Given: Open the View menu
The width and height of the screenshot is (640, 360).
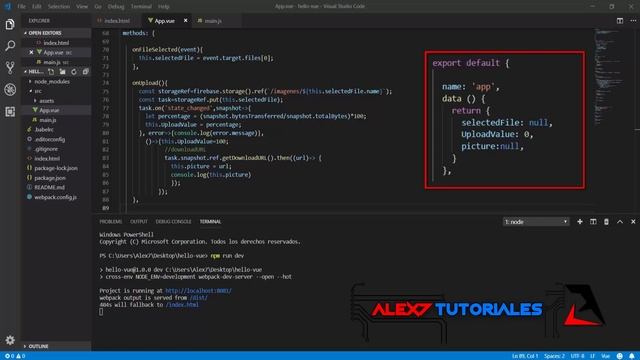Looking at the screenshot, I should click(82, 7).
